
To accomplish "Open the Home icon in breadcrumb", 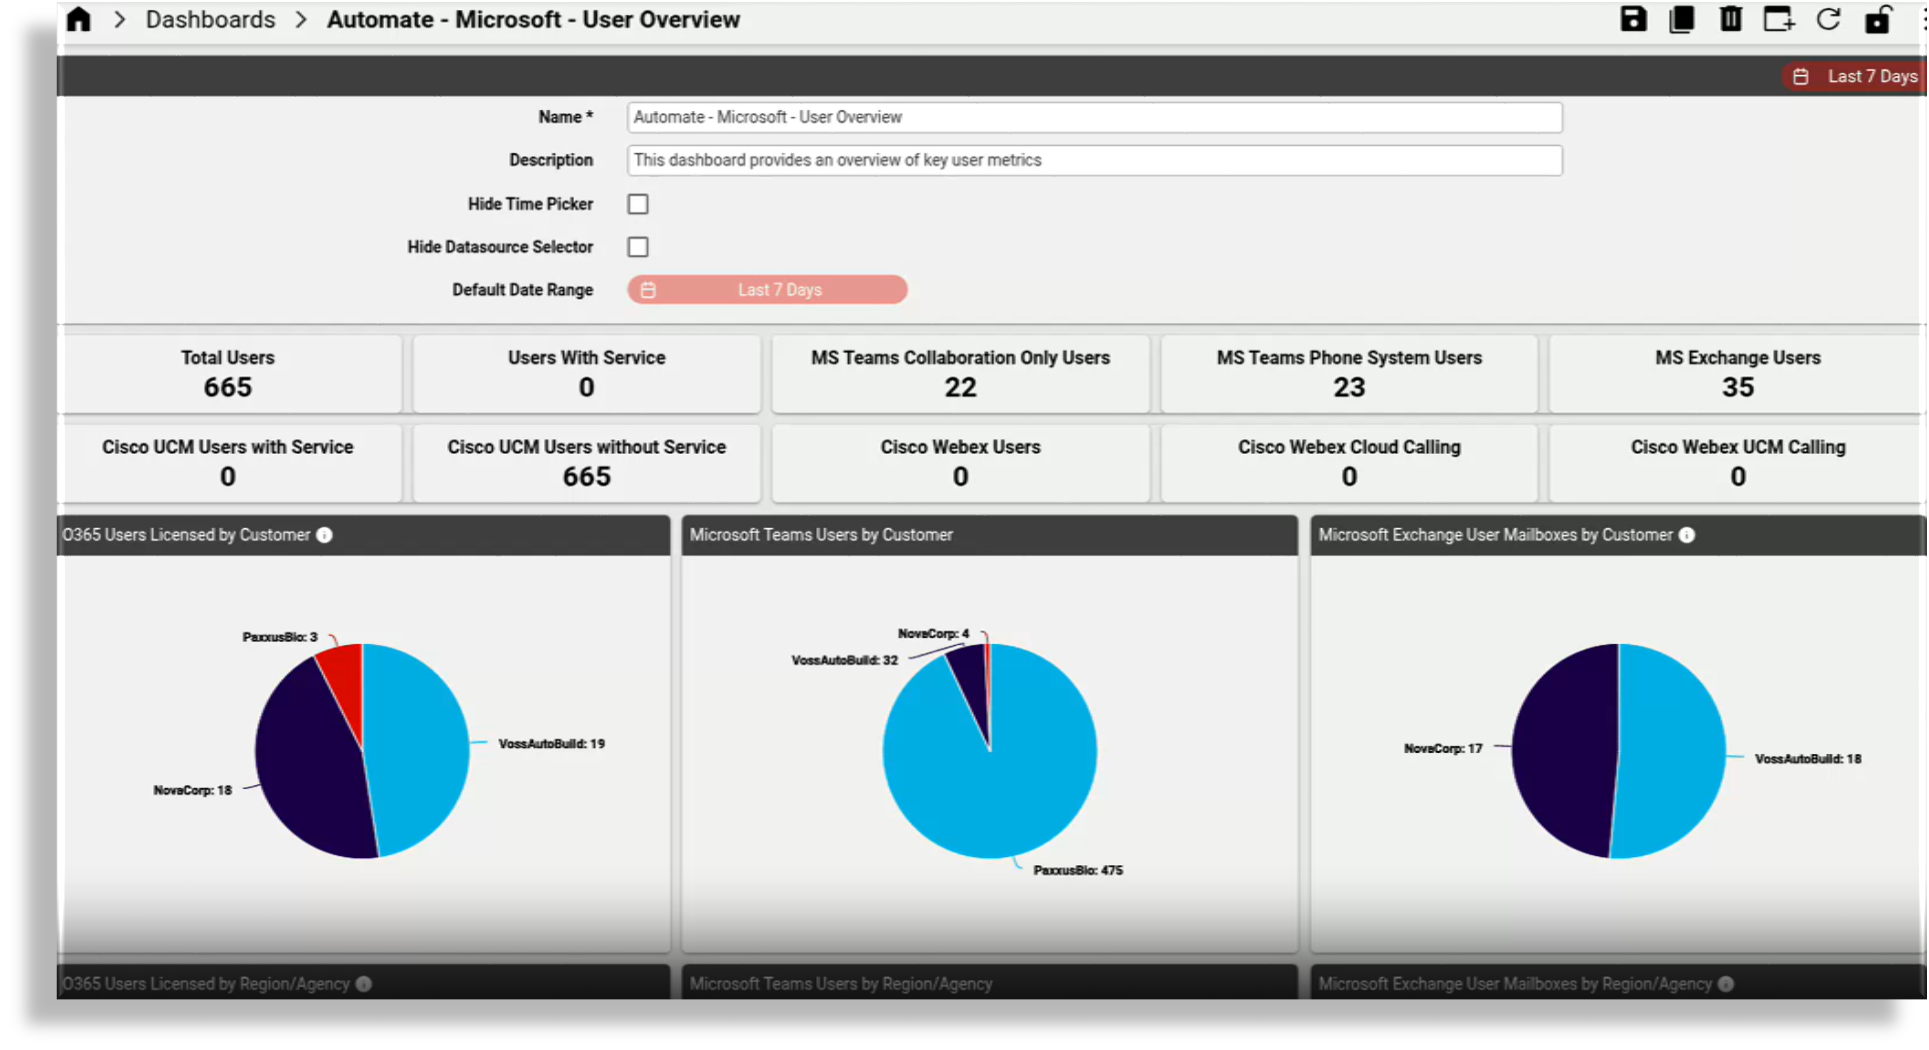I will (78, 19).
